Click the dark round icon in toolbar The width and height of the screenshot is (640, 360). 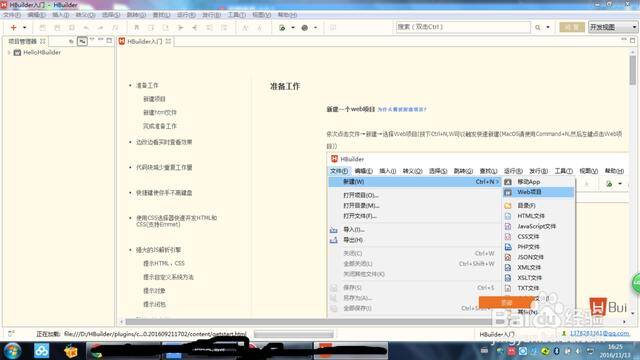pos(304,28)
